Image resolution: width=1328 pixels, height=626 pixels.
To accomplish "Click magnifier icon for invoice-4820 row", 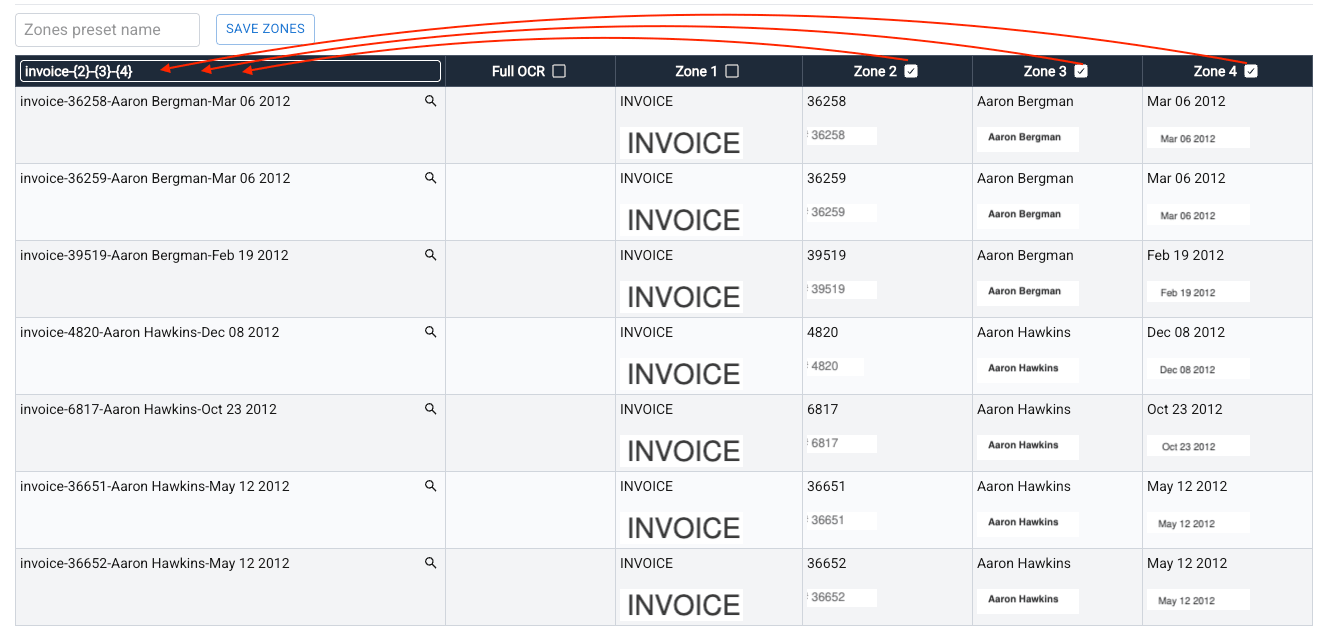I will [431, 332].
